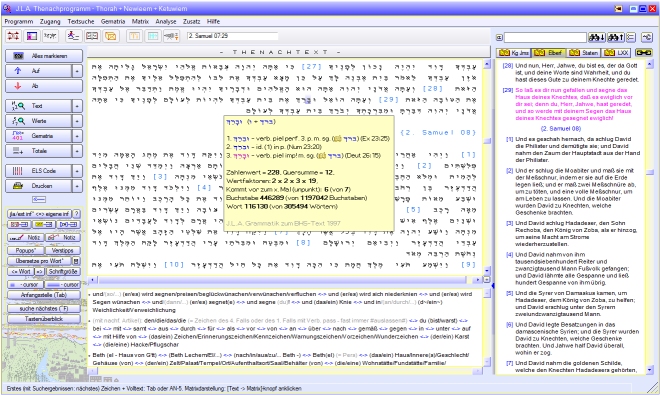The height and width of the screenshot is (395, 660).
Task: Open the Hilfe menu
Action: [x=213, y=21]
